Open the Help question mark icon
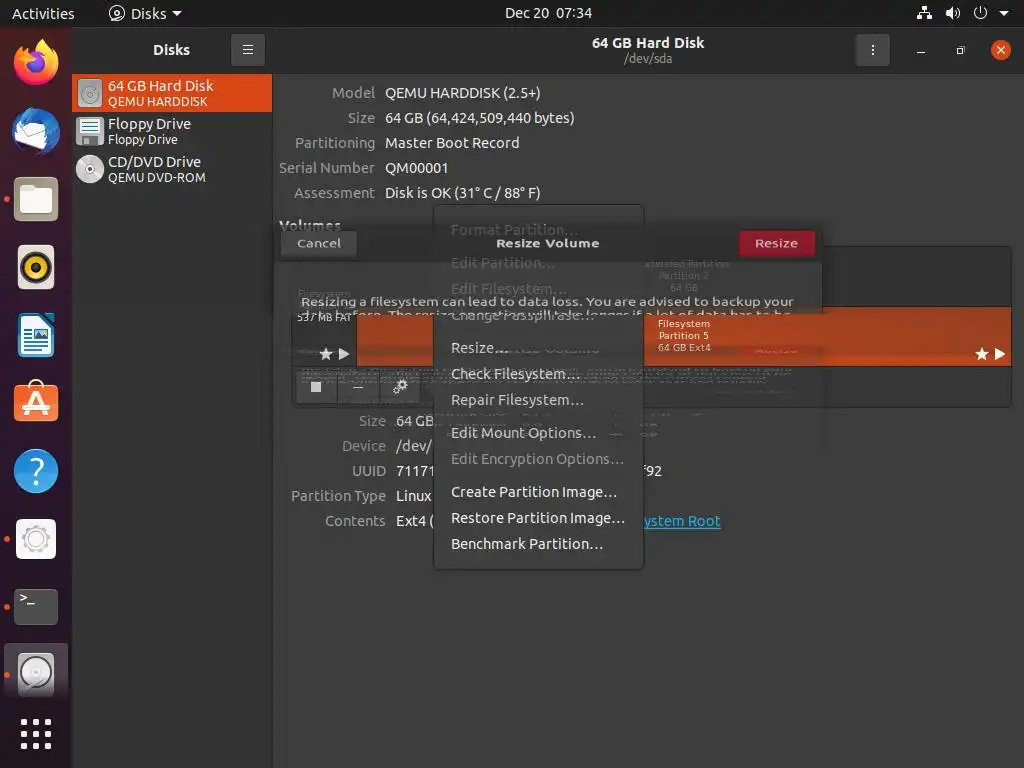Viewport: 1024px width, 768px height. click(36, 471)
